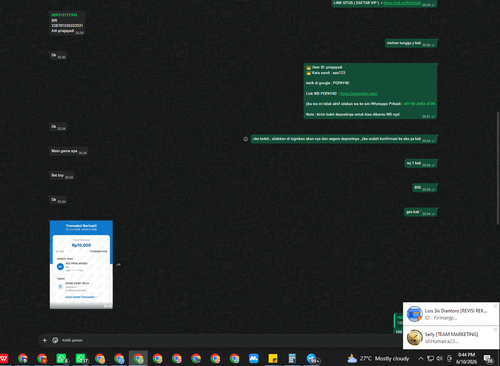The image size is (500, 366).
Task: Select the 'Main game aja' message
Action: [69, 151]
